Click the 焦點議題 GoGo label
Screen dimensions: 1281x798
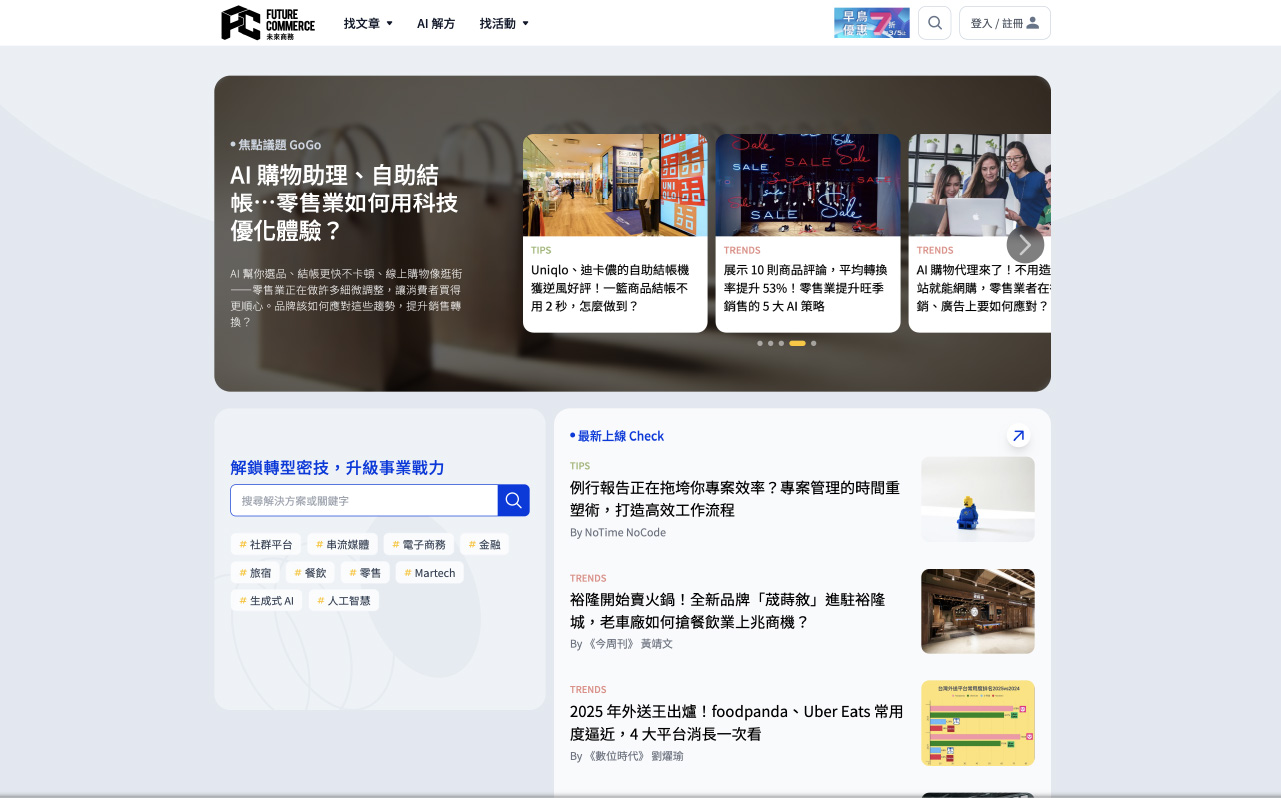coord(276,145)
